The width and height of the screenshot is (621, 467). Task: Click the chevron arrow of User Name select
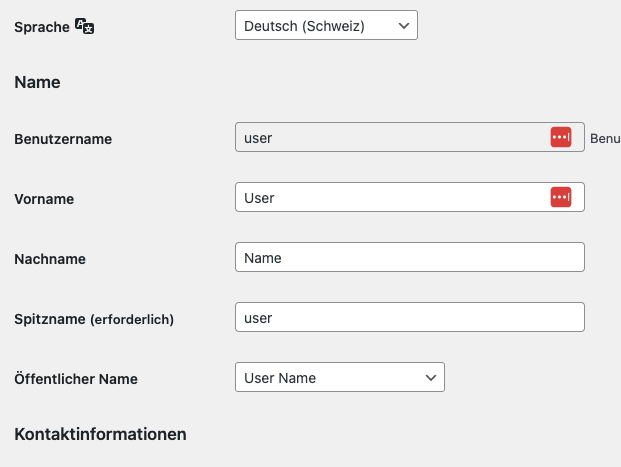point(430,377)
